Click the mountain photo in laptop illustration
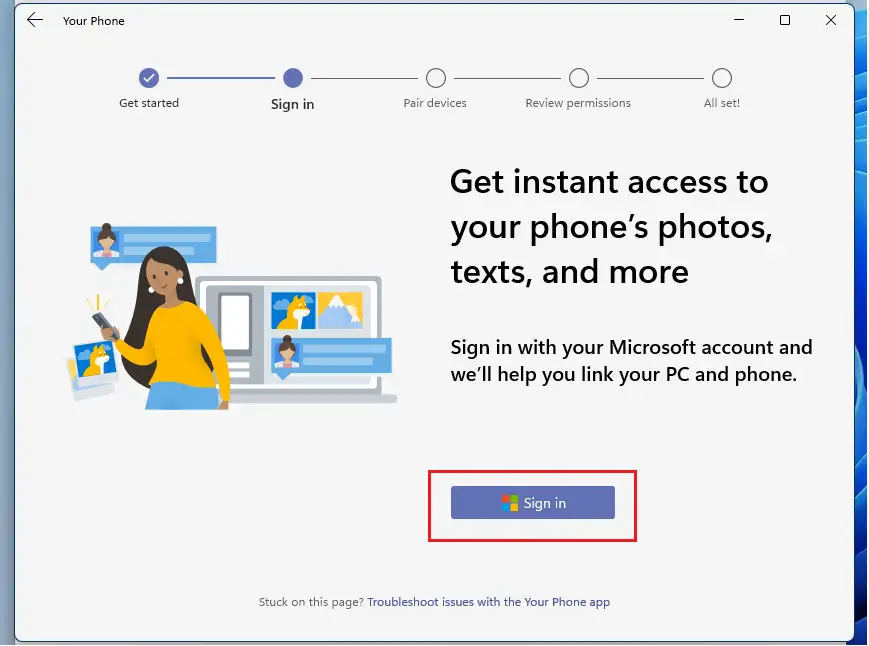The height and width of the screenshot is (646, 869). (340, 310)
